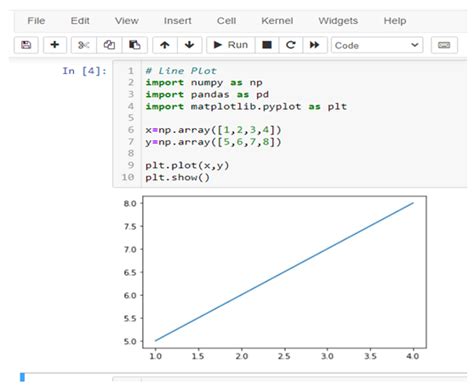The image size is (474, 385).
Task: Select the In [4] cell prompt
Action: (x=84, y=71)
